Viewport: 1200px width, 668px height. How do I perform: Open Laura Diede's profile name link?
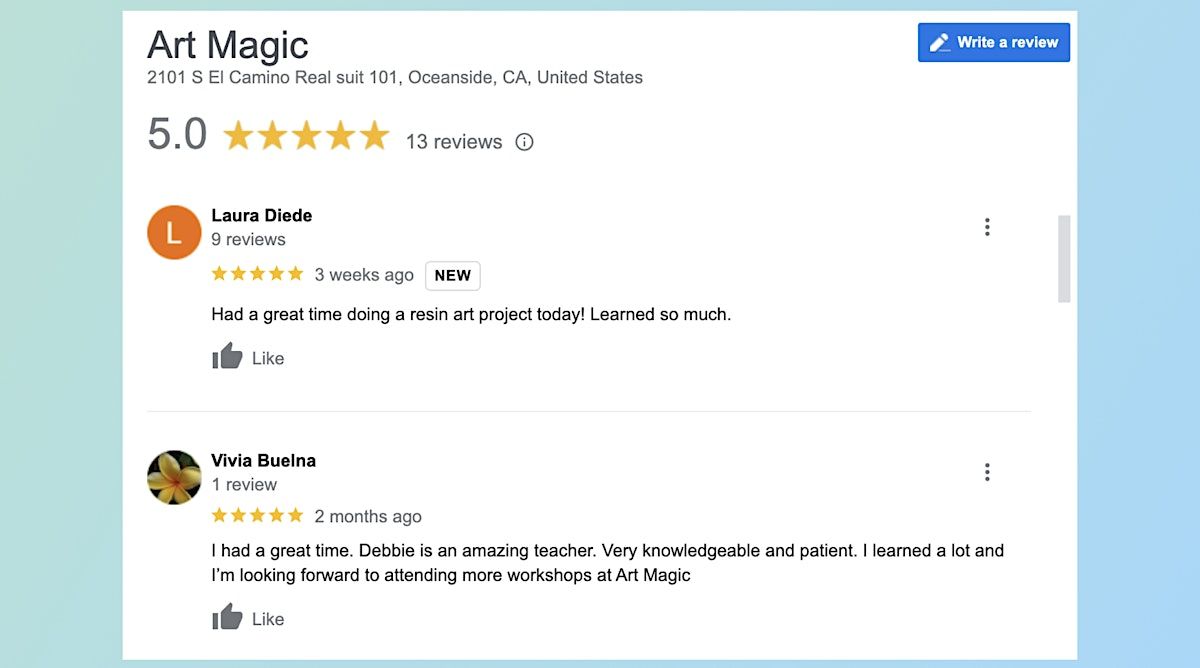(262, 215)
